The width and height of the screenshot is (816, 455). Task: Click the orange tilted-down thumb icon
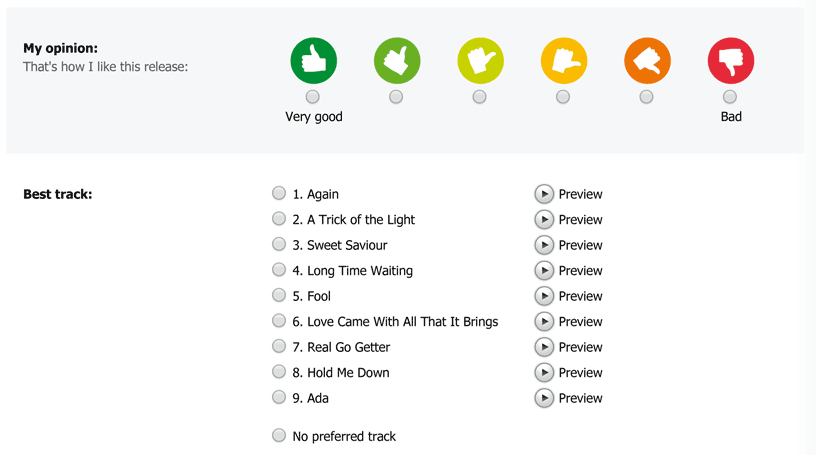647,60
